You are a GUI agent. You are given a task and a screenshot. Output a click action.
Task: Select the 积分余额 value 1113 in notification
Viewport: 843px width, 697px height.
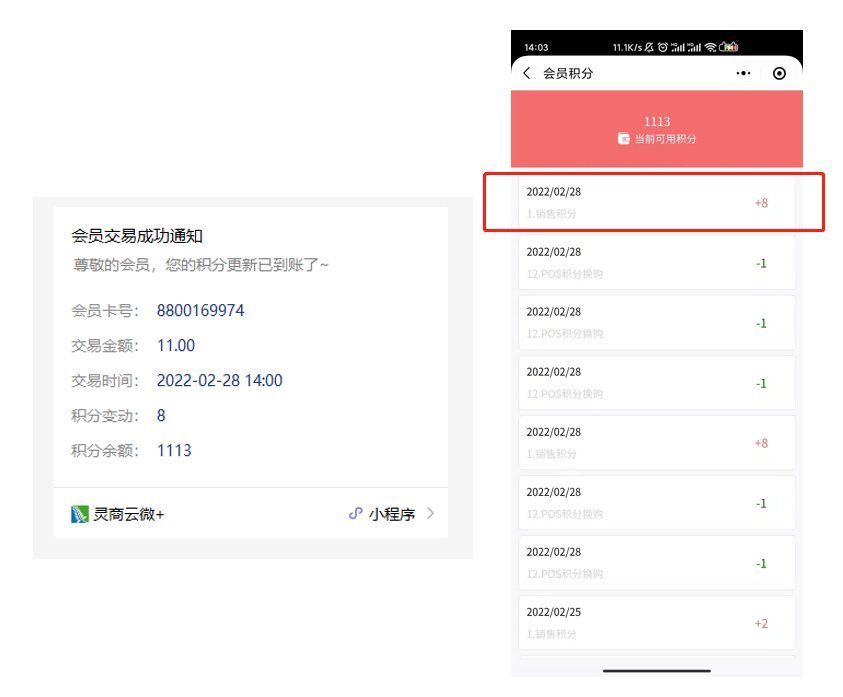174,450
